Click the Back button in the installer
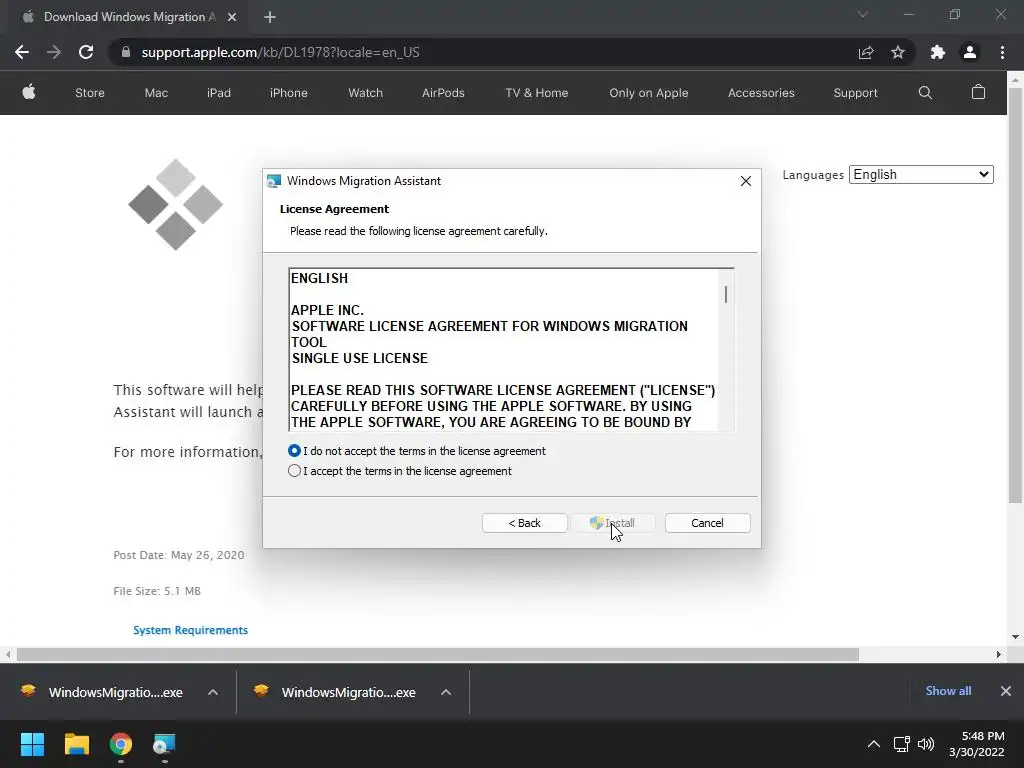This screenshot has width=1024, height=768. (x=524, y=523)
